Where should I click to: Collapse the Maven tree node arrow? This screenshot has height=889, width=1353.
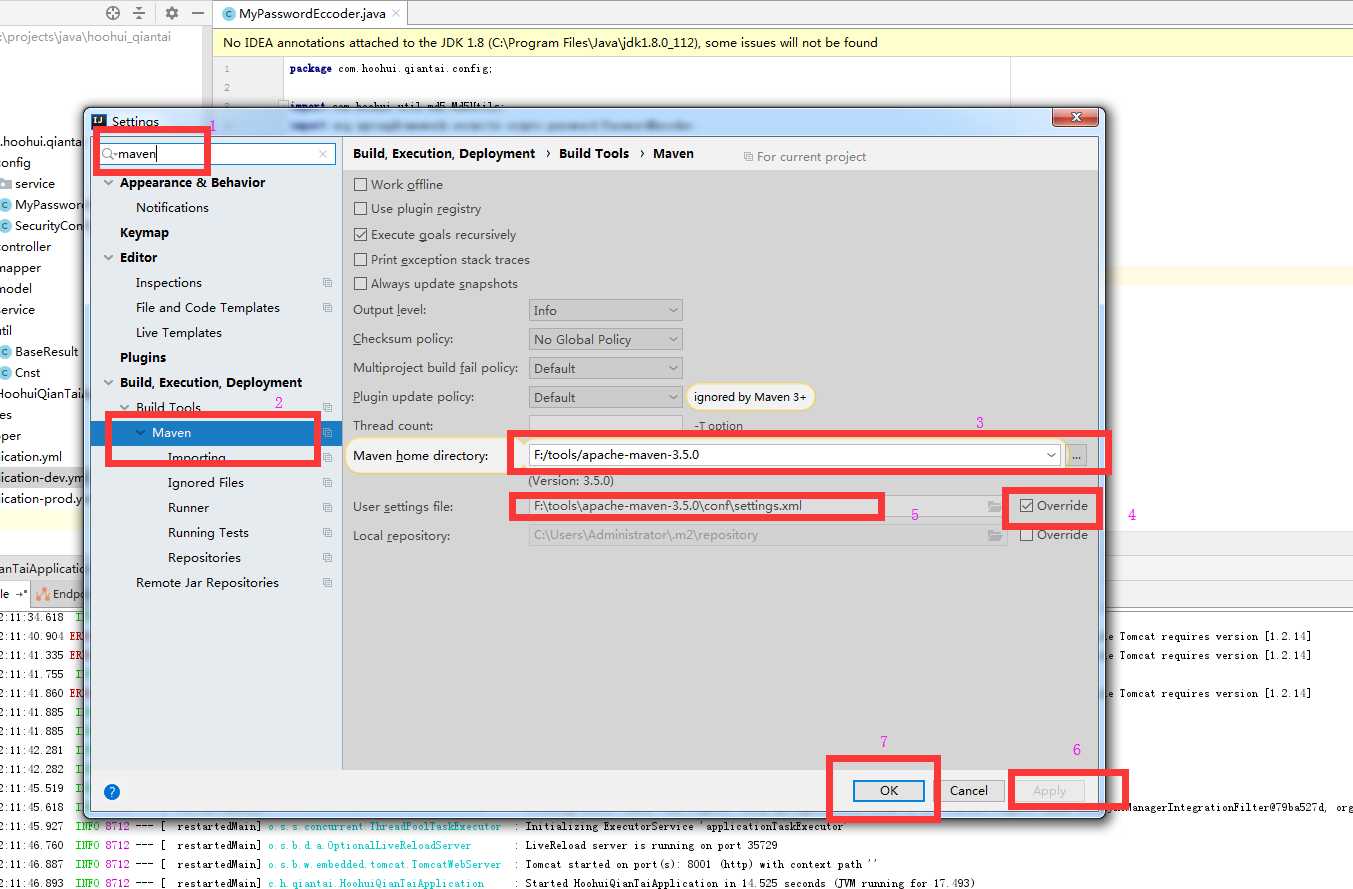coord(141,433)
